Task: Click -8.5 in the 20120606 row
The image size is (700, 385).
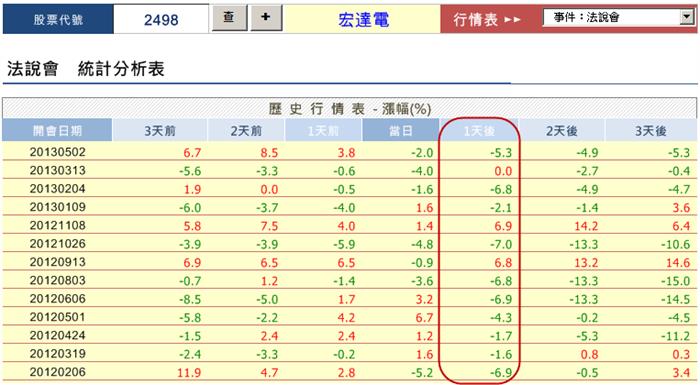Action: pos(190,300)
